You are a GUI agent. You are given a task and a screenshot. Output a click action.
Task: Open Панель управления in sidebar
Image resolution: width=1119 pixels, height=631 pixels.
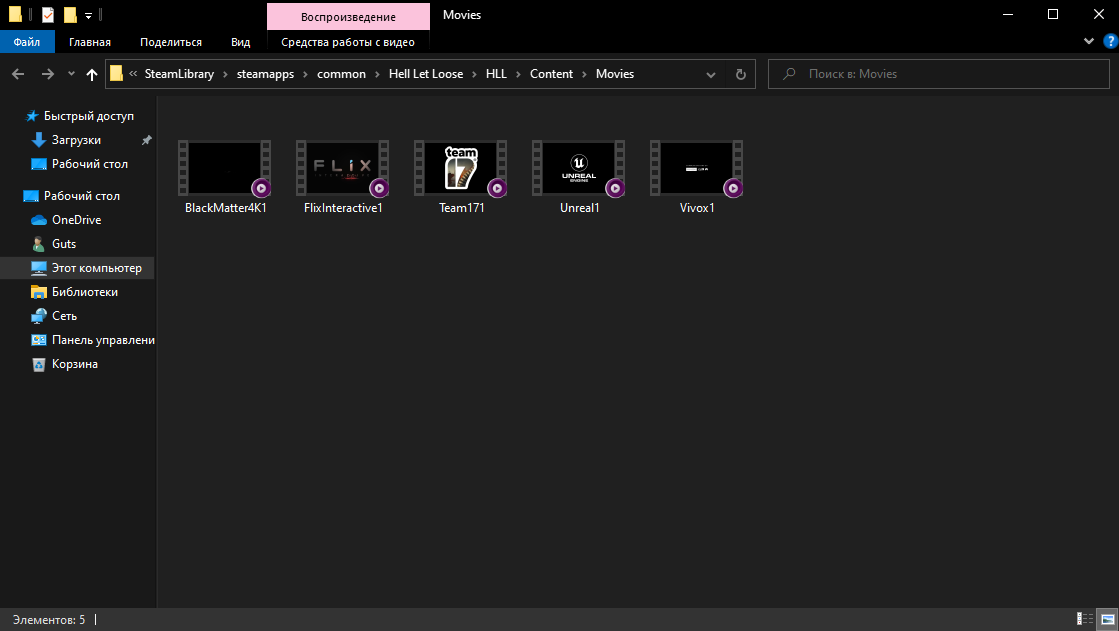pyautogui.click(x=103, y=340)
